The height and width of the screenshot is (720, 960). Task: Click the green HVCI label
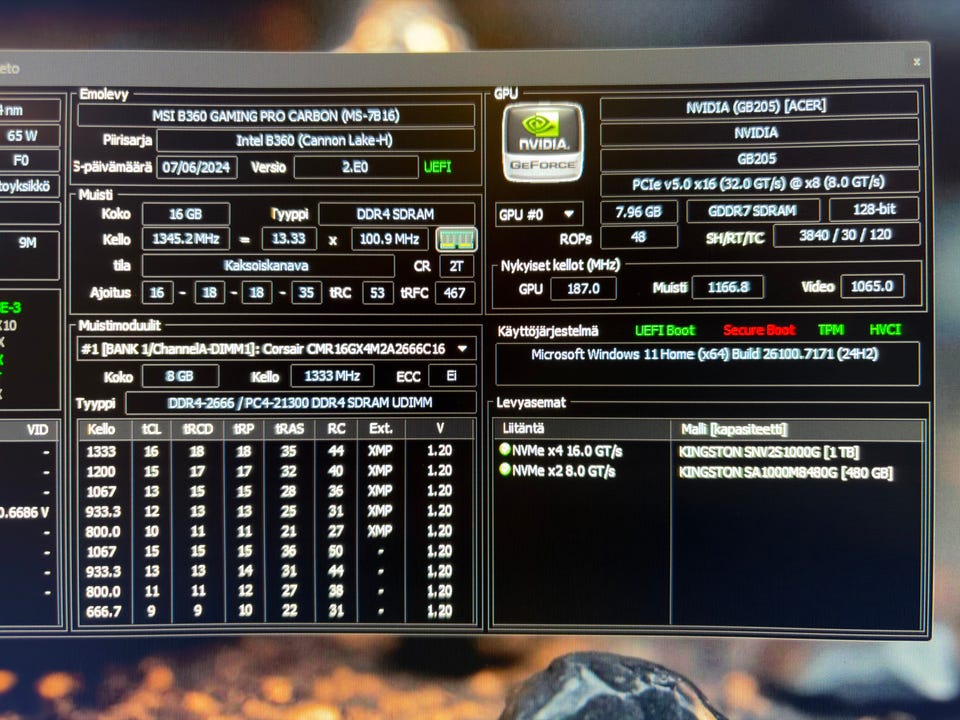point(885,329)
